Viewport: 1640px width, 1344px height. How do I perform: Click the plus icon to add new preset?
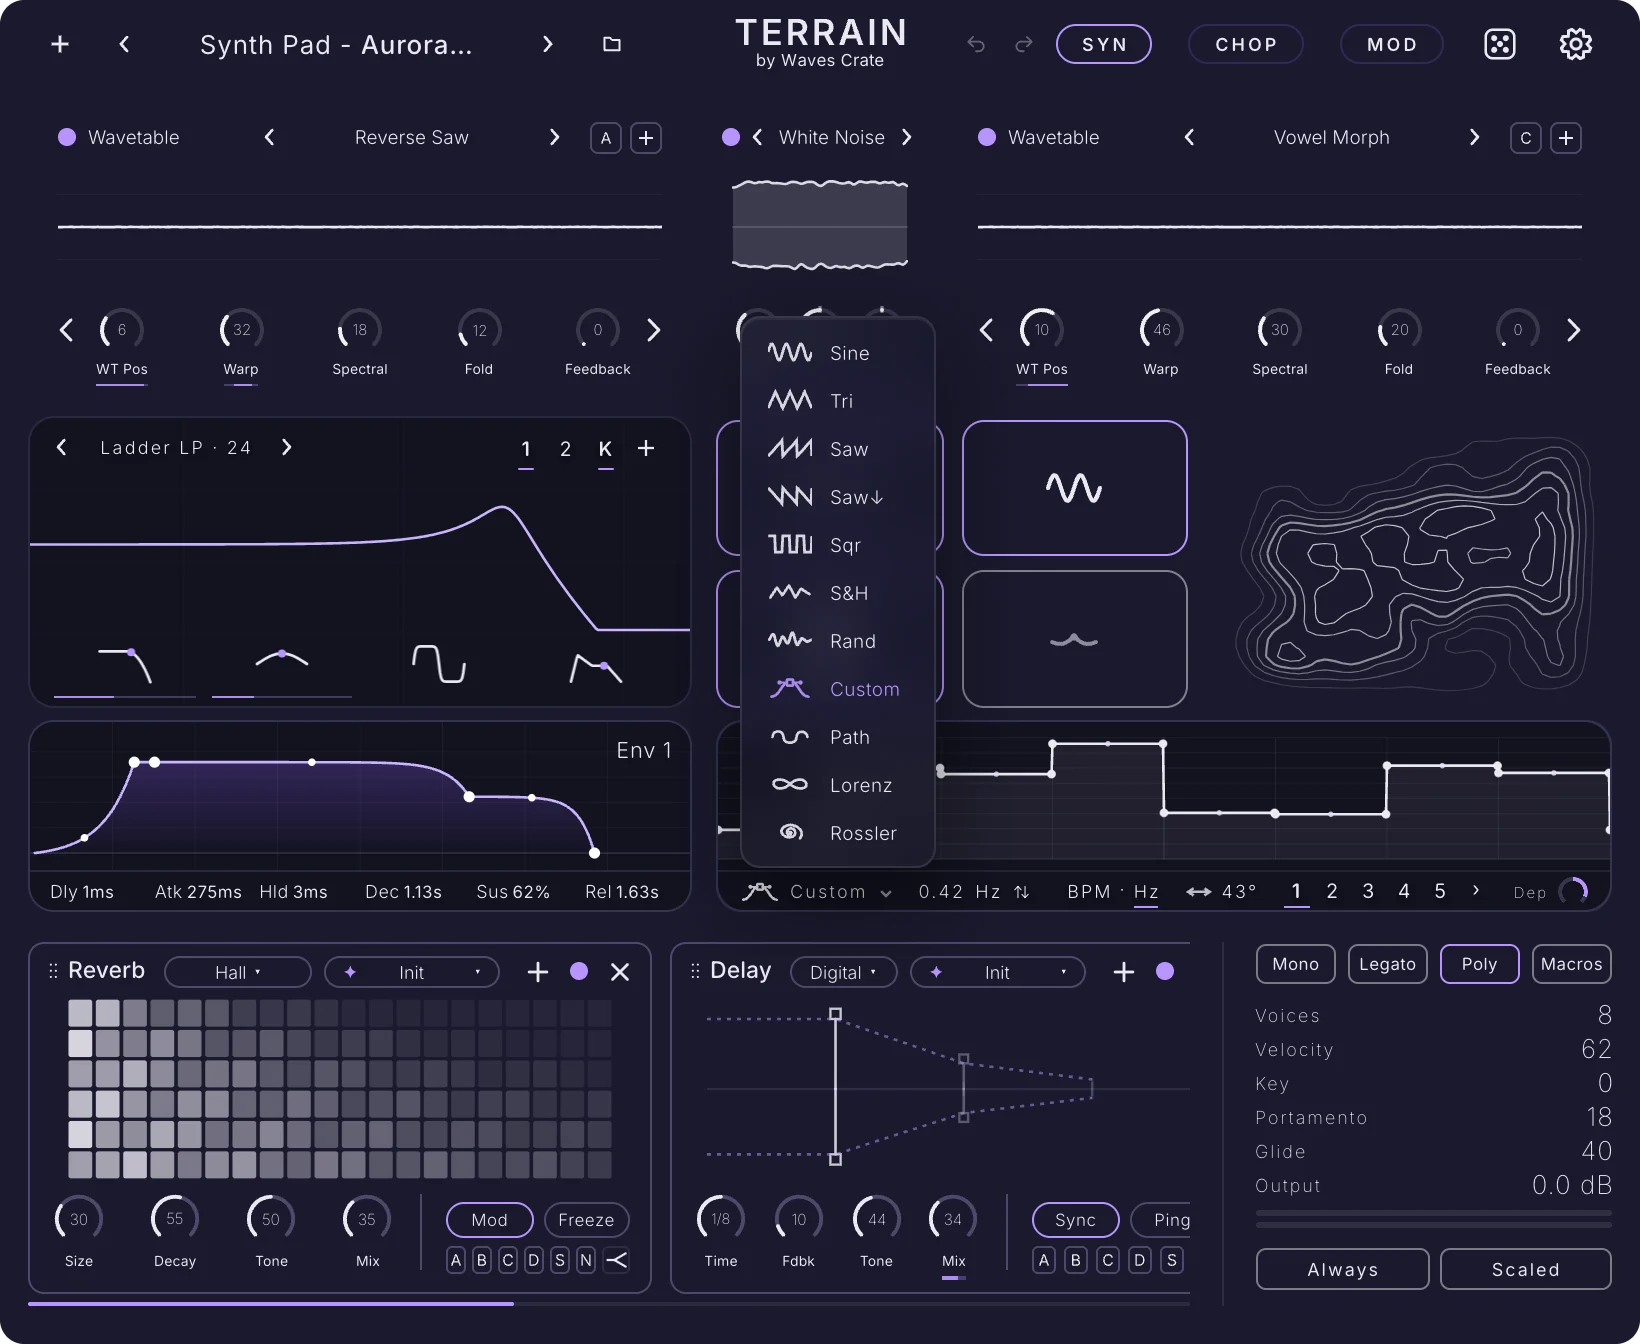pyautogui.click(x=60, y=44)
